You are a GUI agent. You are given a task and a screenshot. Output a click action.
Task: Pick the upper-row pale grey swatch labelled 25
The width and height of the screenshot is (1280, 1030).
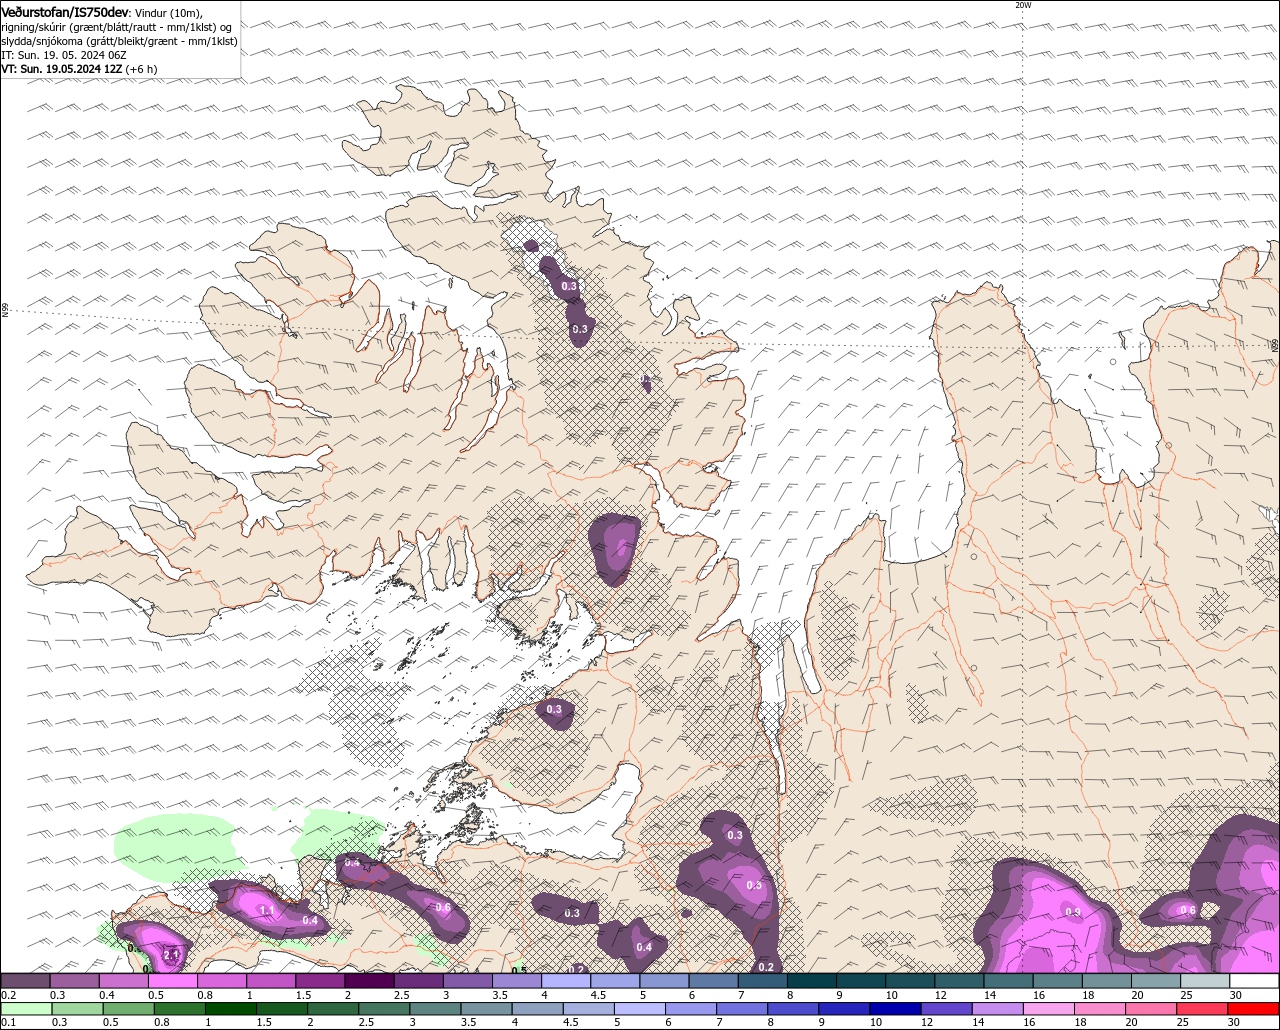[1205, 981]
